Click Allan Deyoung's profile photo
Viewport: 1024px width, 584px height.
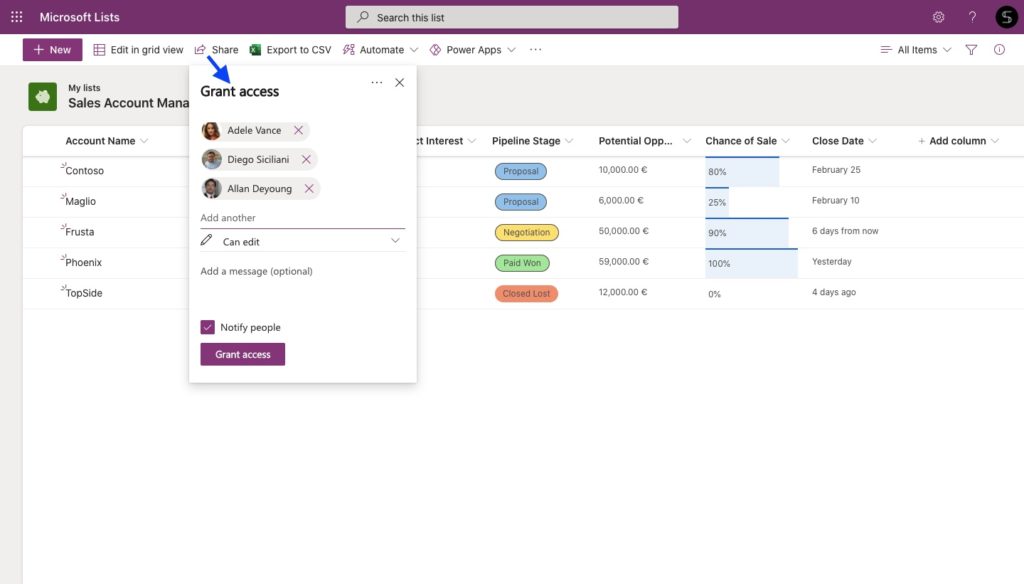(211, 189)
